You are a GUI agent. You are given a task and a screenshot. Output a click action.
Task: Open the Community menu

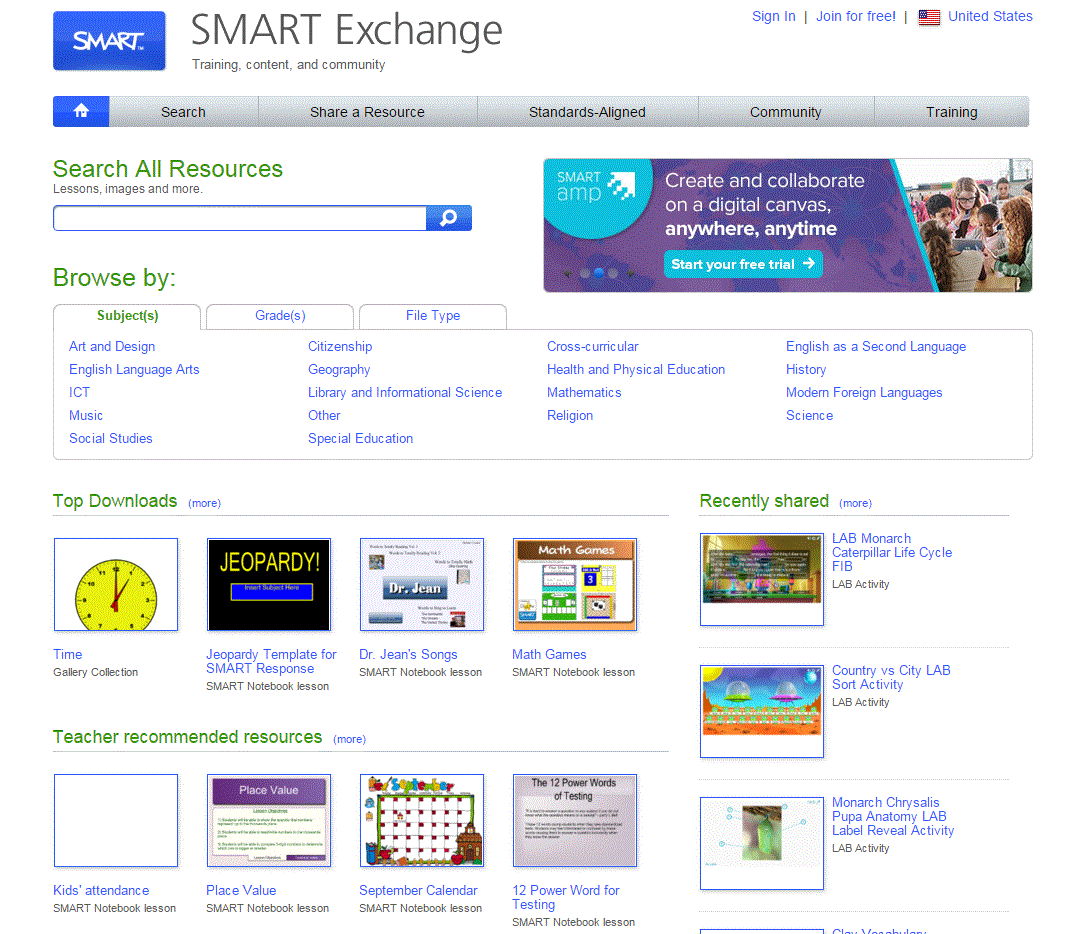786,112
